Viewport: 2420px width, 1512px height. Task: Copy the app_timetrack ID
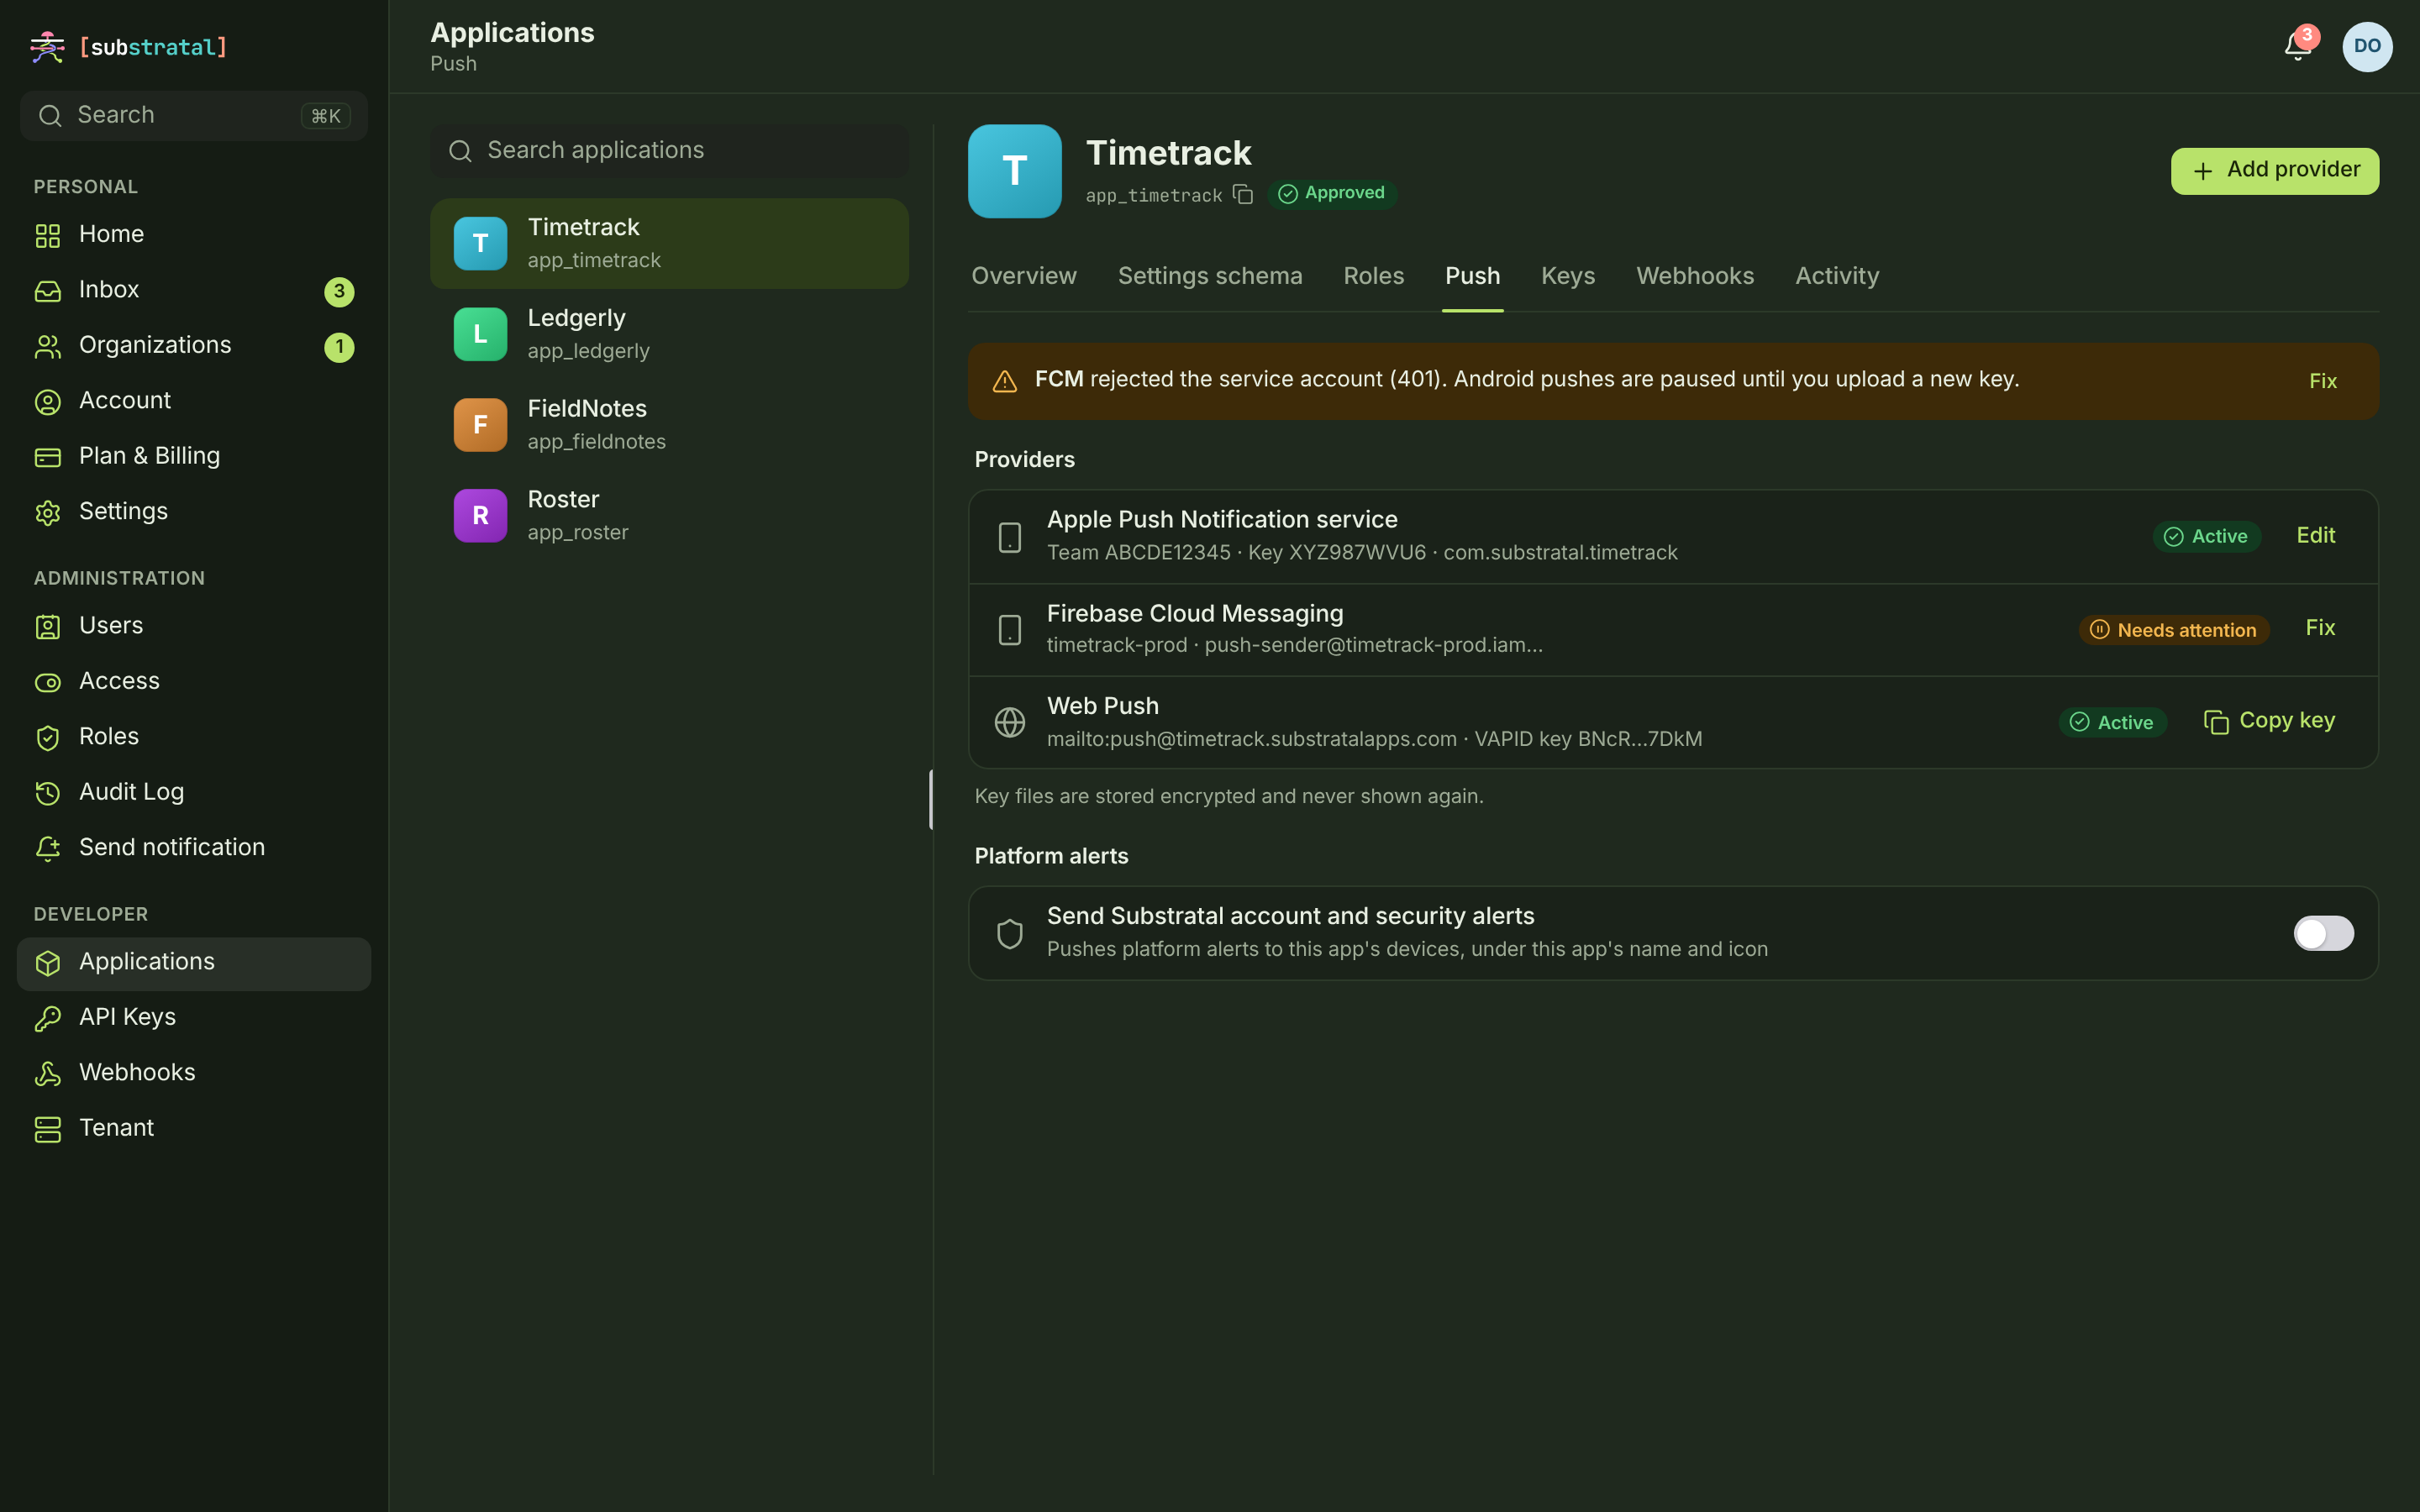tap(1243, 194)
